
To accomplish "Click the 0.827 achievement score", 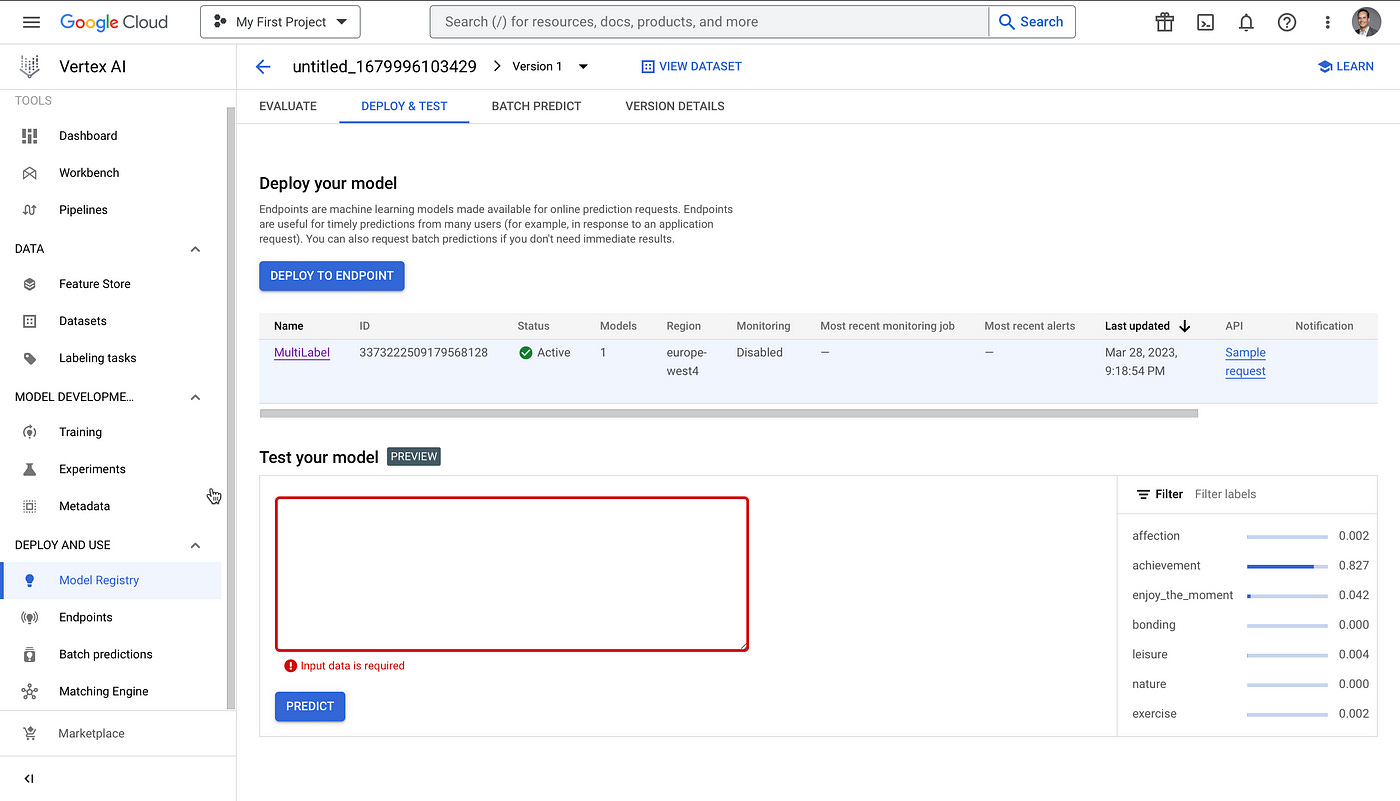I will [x=1354, y=566].
